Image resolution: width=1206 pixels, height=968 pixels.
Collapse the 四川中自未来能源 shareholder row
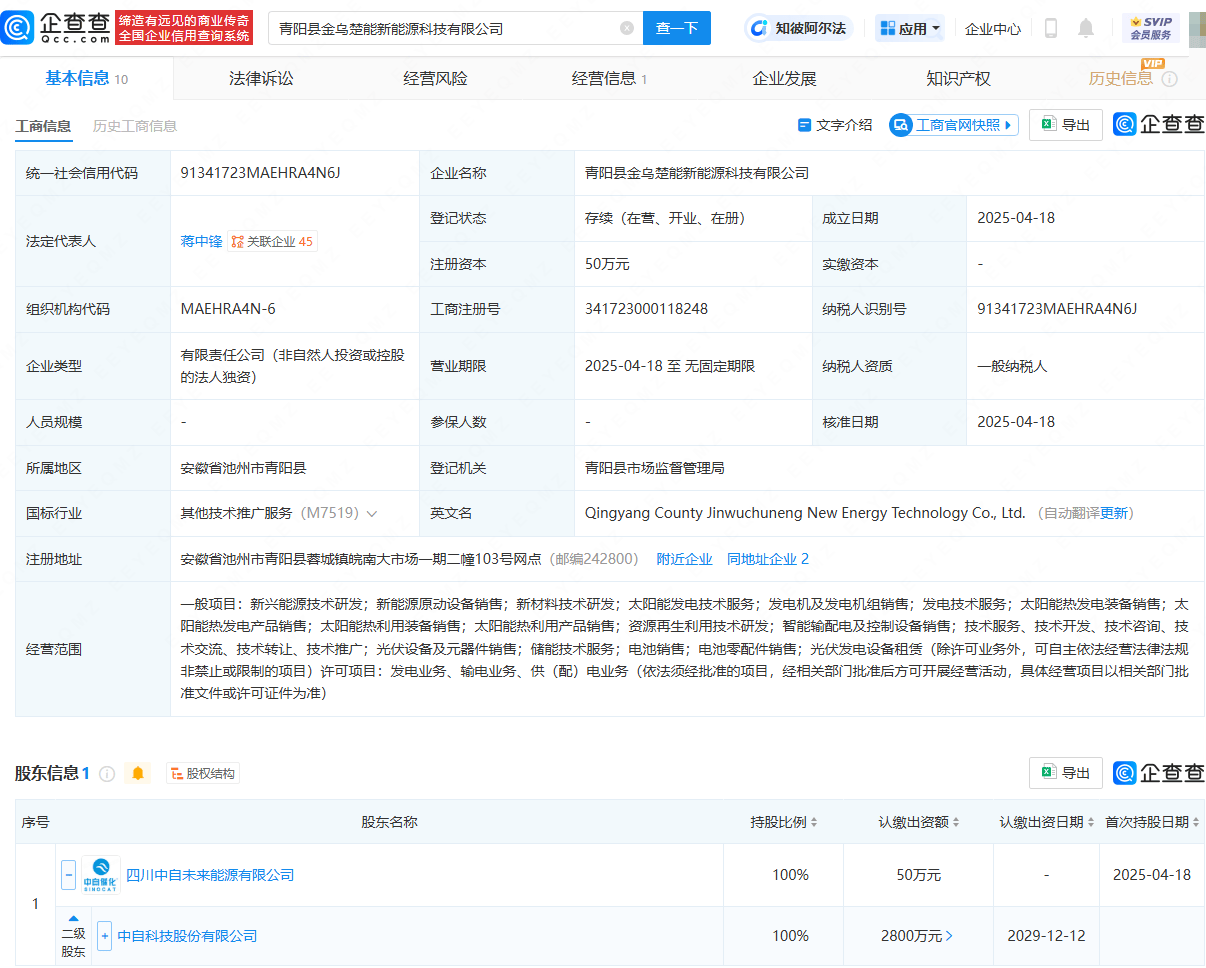(68, 875)
